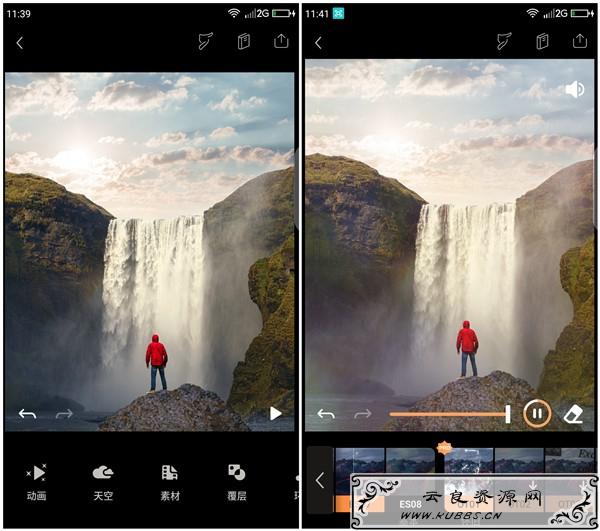
Task: Go back using arrow in 11:41 header
Action: coord(318,42)
